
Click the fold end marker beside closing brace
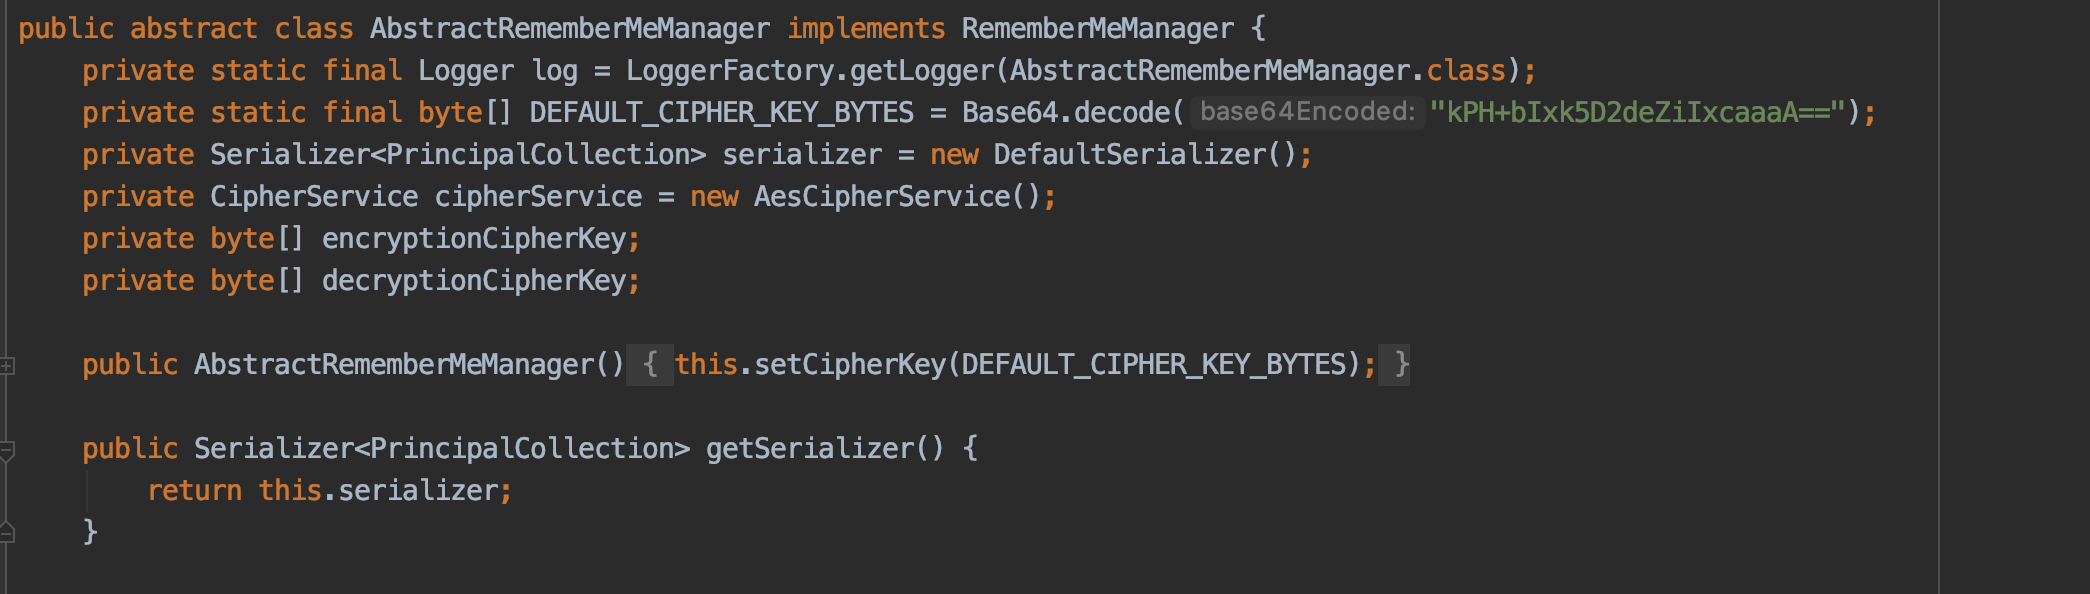[7, 532]
